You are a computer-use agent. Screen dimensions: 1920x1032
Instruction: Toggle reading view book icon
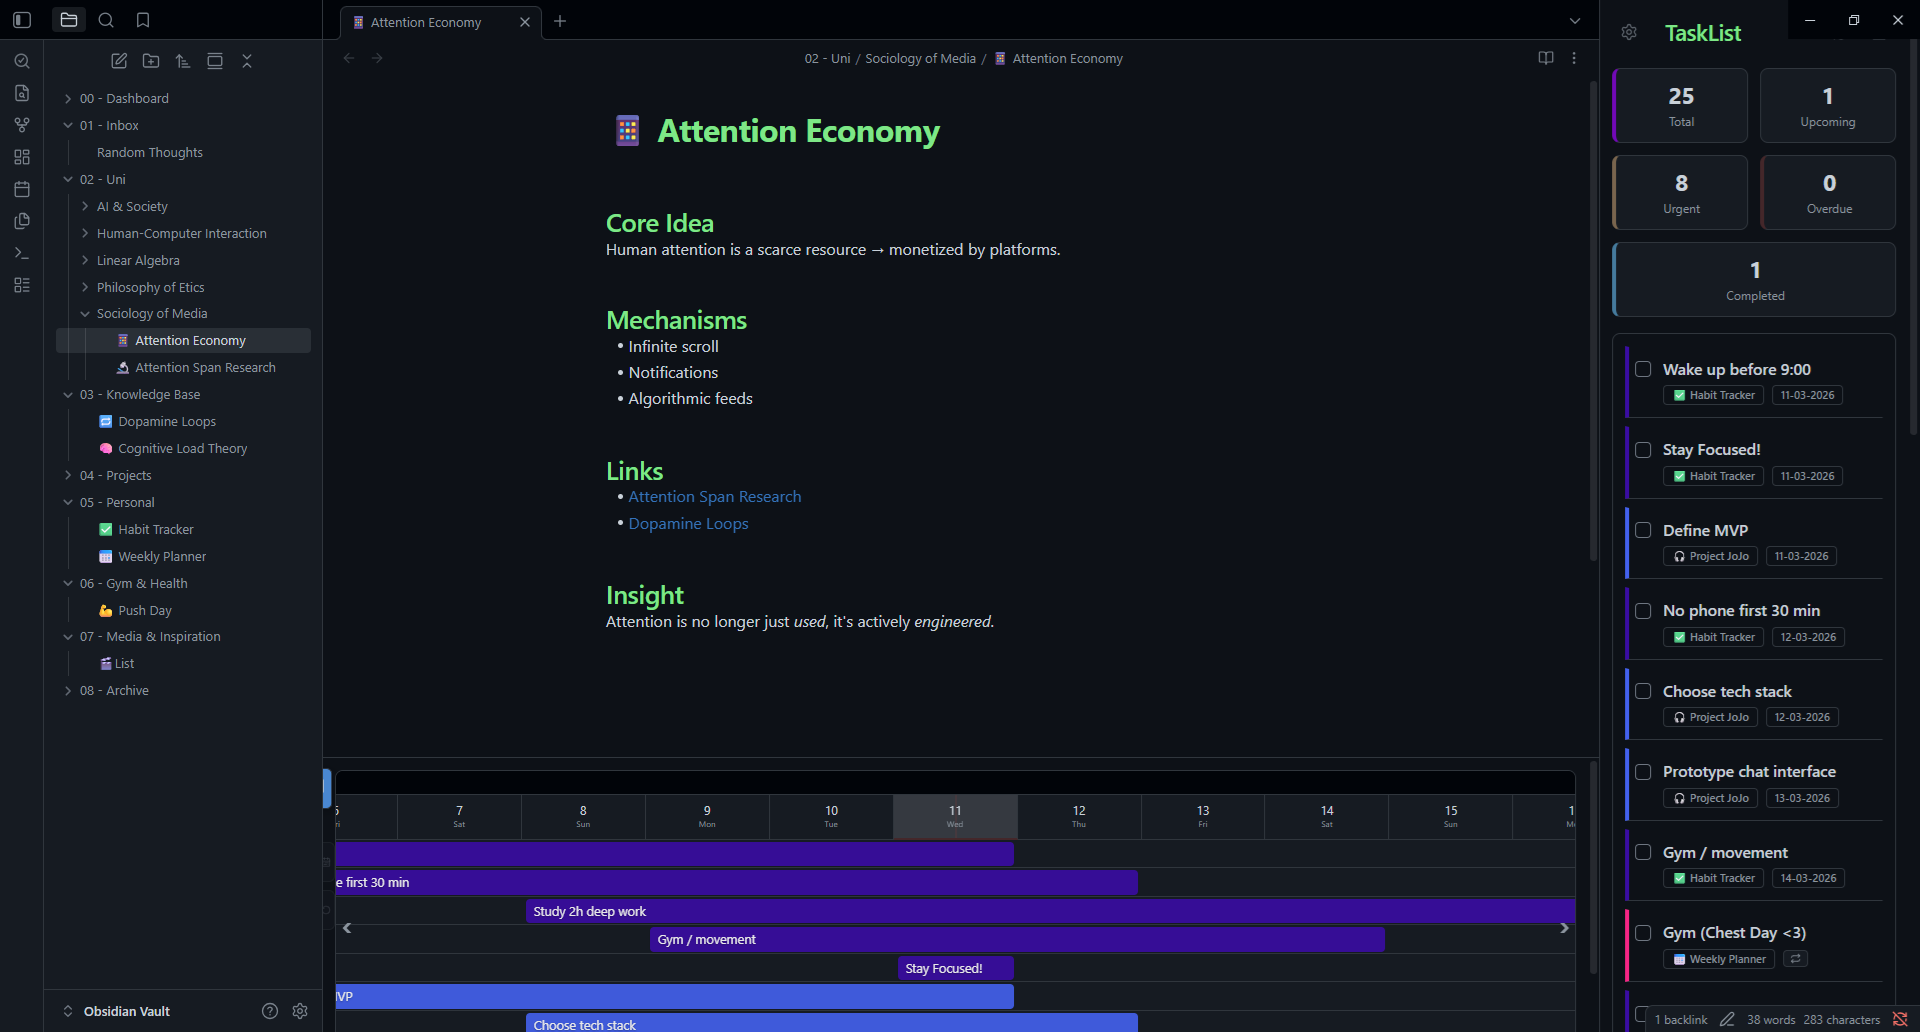[1545, 58]
